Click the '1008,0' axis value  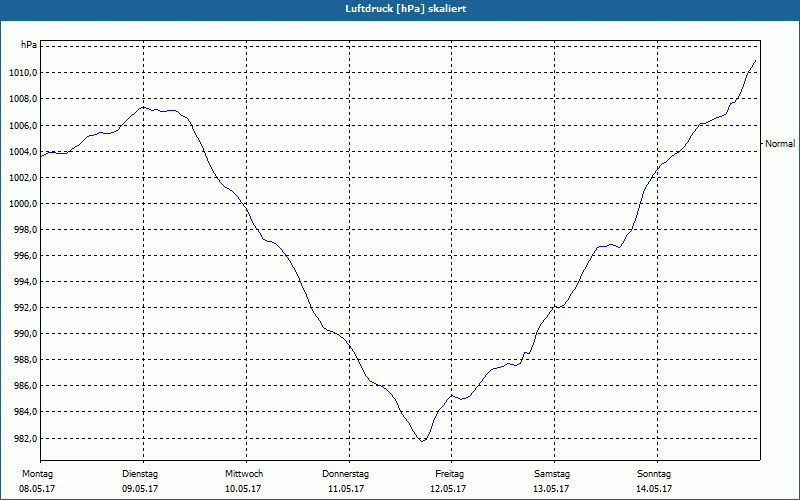pyautogui.click(x=23, y=99)
